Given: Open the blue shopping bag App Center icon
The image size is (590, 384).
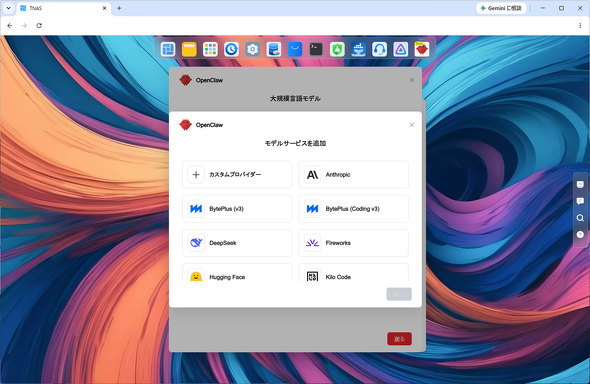Looking at the screenshot, I should click(x=295, y=49).
